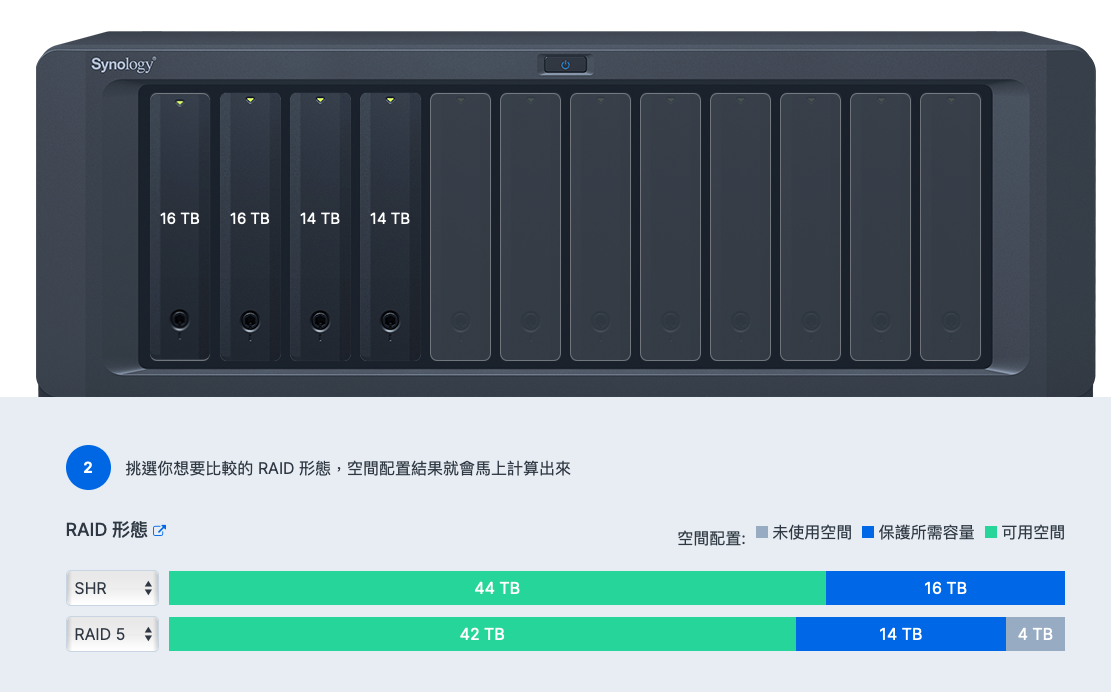Click the 保護所需容量 legend swatch
Viewport: 1111px width, 692px height.
click(x=868, y=532)
